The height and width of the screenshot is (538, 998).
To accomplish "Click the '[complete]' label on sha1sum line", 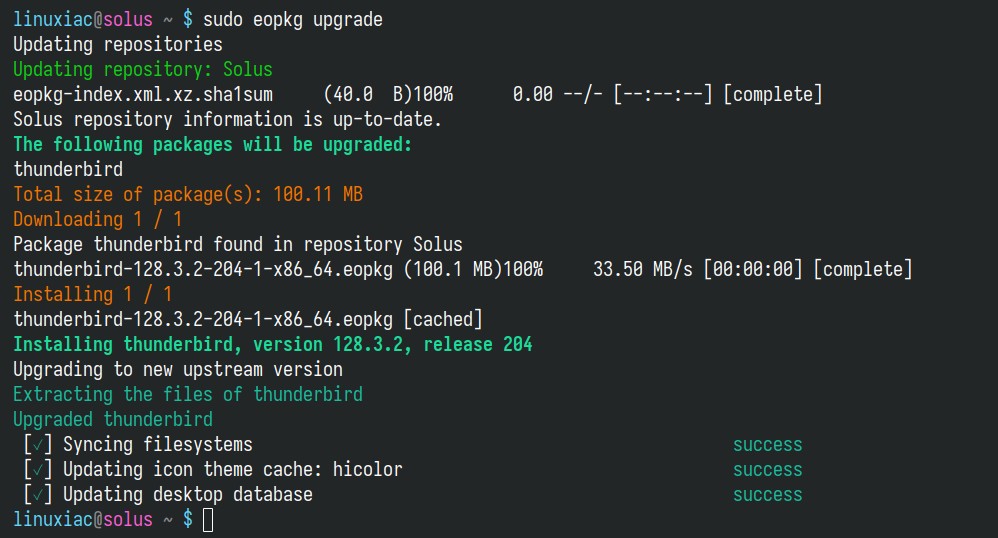I will click(x=773, y=94).
